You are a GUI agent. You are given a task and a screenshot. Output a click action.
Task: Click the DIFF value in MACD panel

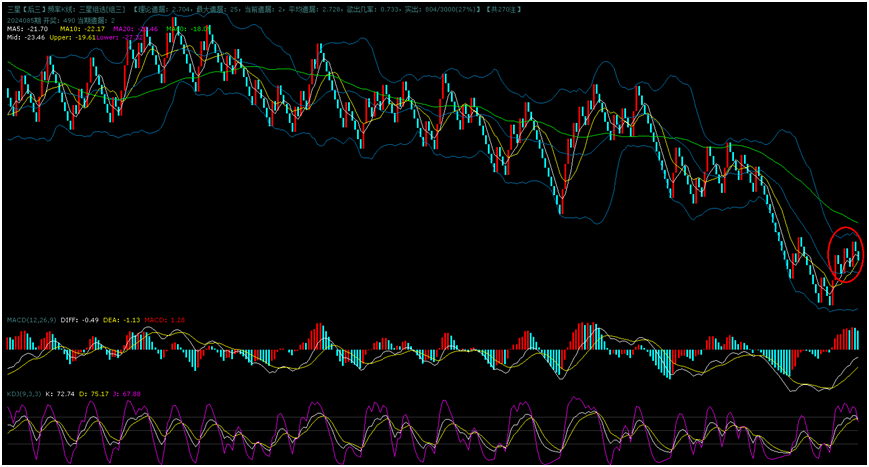80,320
